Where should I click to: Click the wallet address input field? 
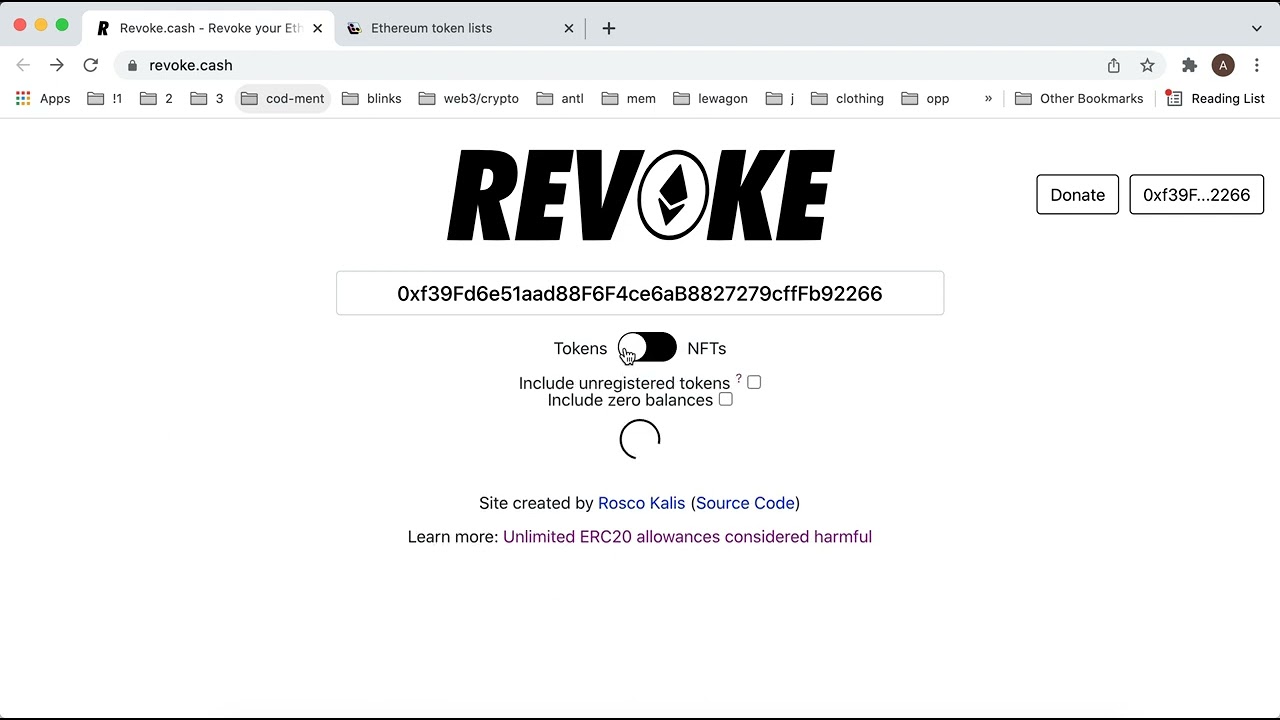point(640,293)
